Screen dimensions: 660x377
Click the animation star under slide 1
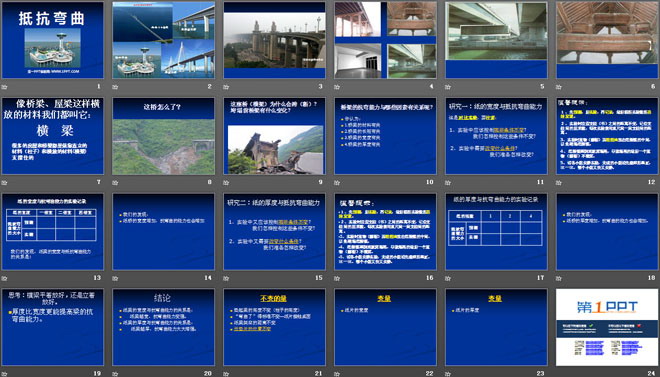pos(5,87)
